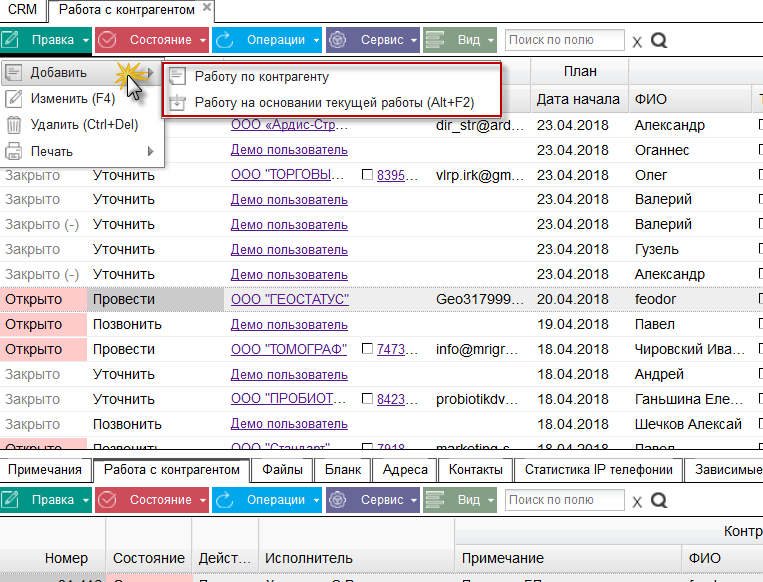Select the Шечков Алексай name cell
This screenshot has height=582, width=763.
pyautogui.click(x=688, y=424)
